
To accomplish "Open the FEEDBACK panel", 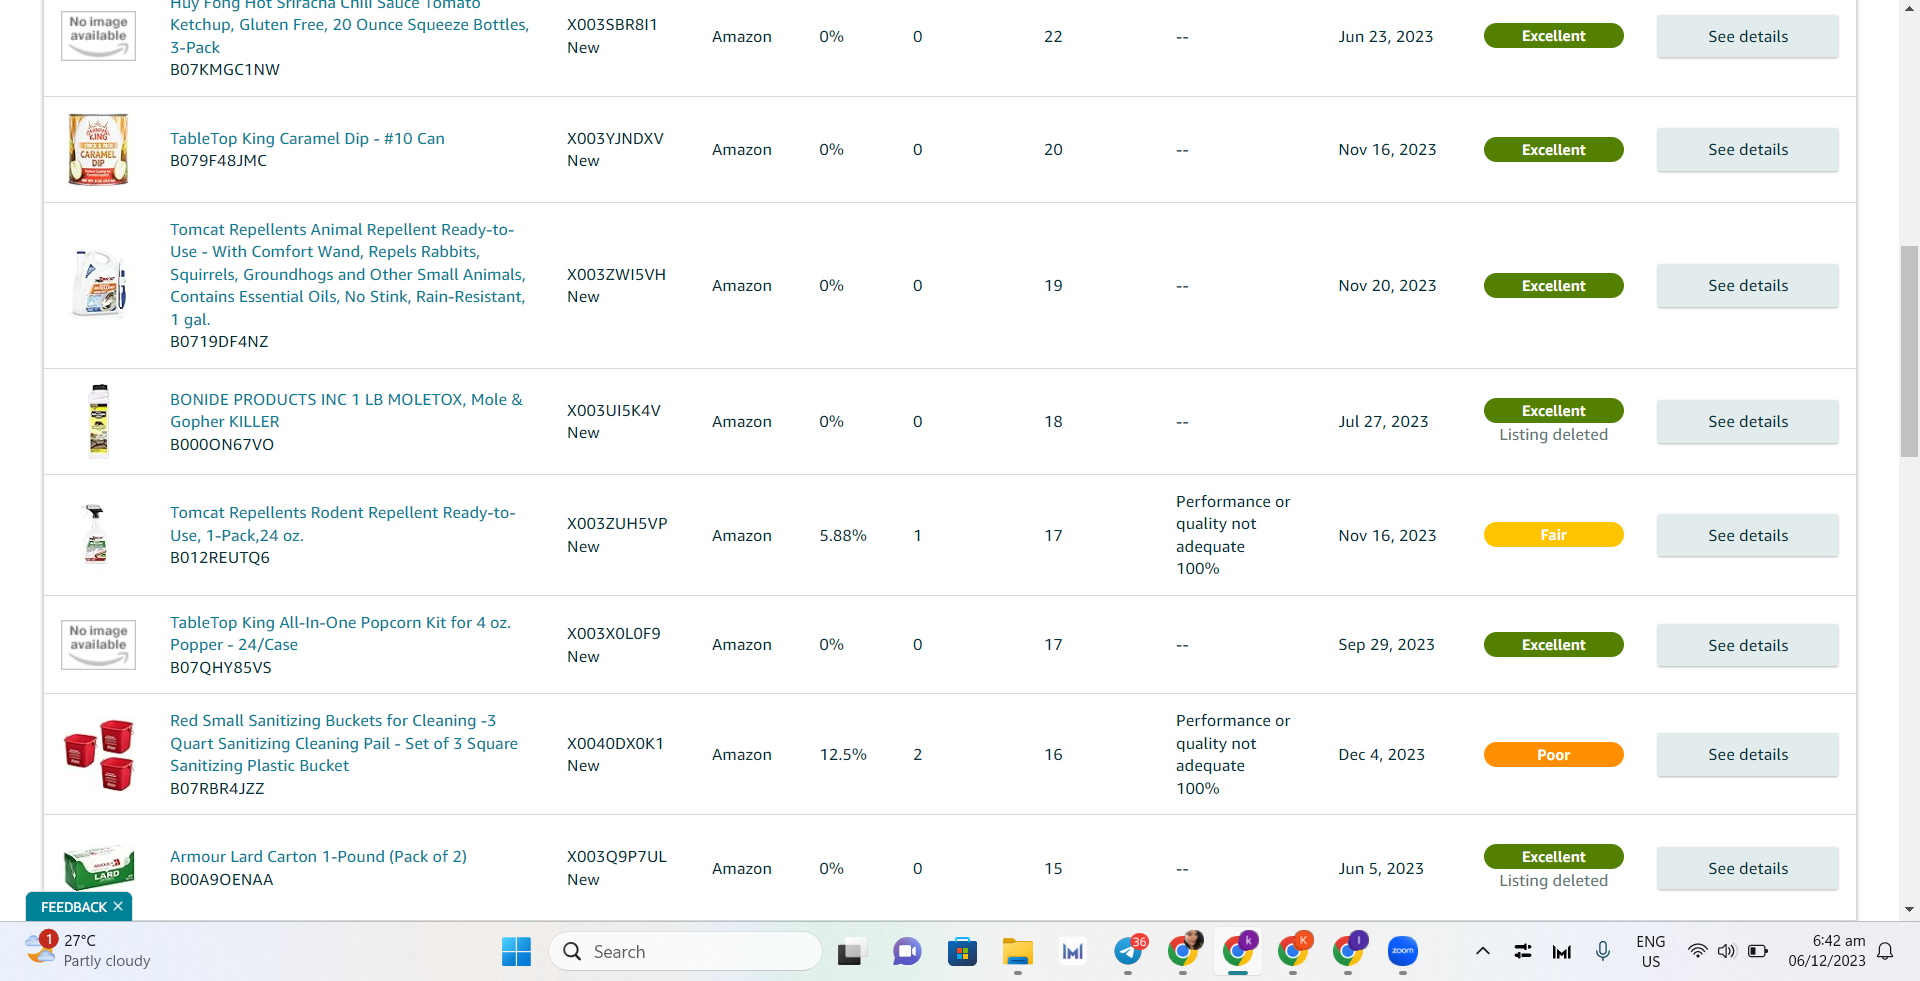I will (x=74, y=907).
